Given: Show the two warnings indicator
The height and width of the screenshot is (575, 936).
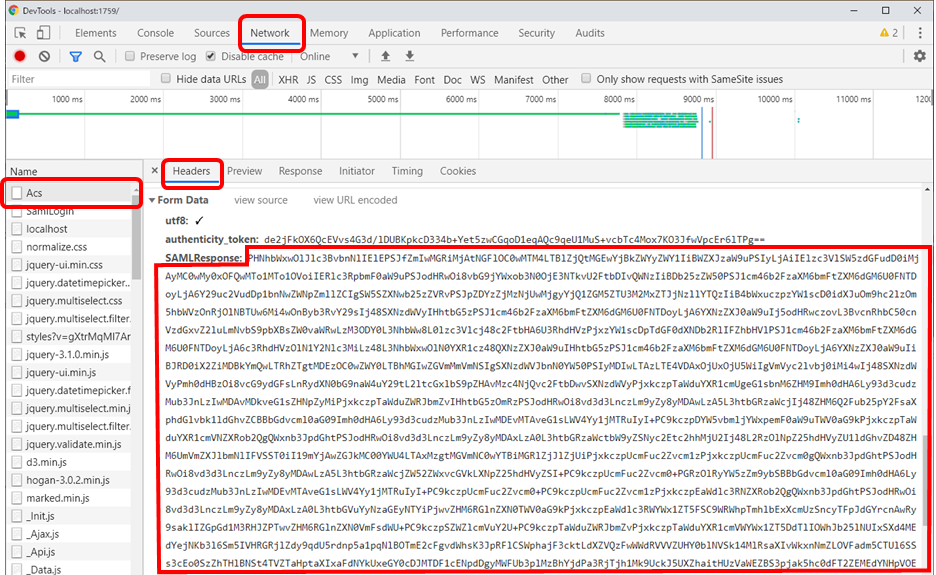Looking at the screenshot, I should 889,33.
